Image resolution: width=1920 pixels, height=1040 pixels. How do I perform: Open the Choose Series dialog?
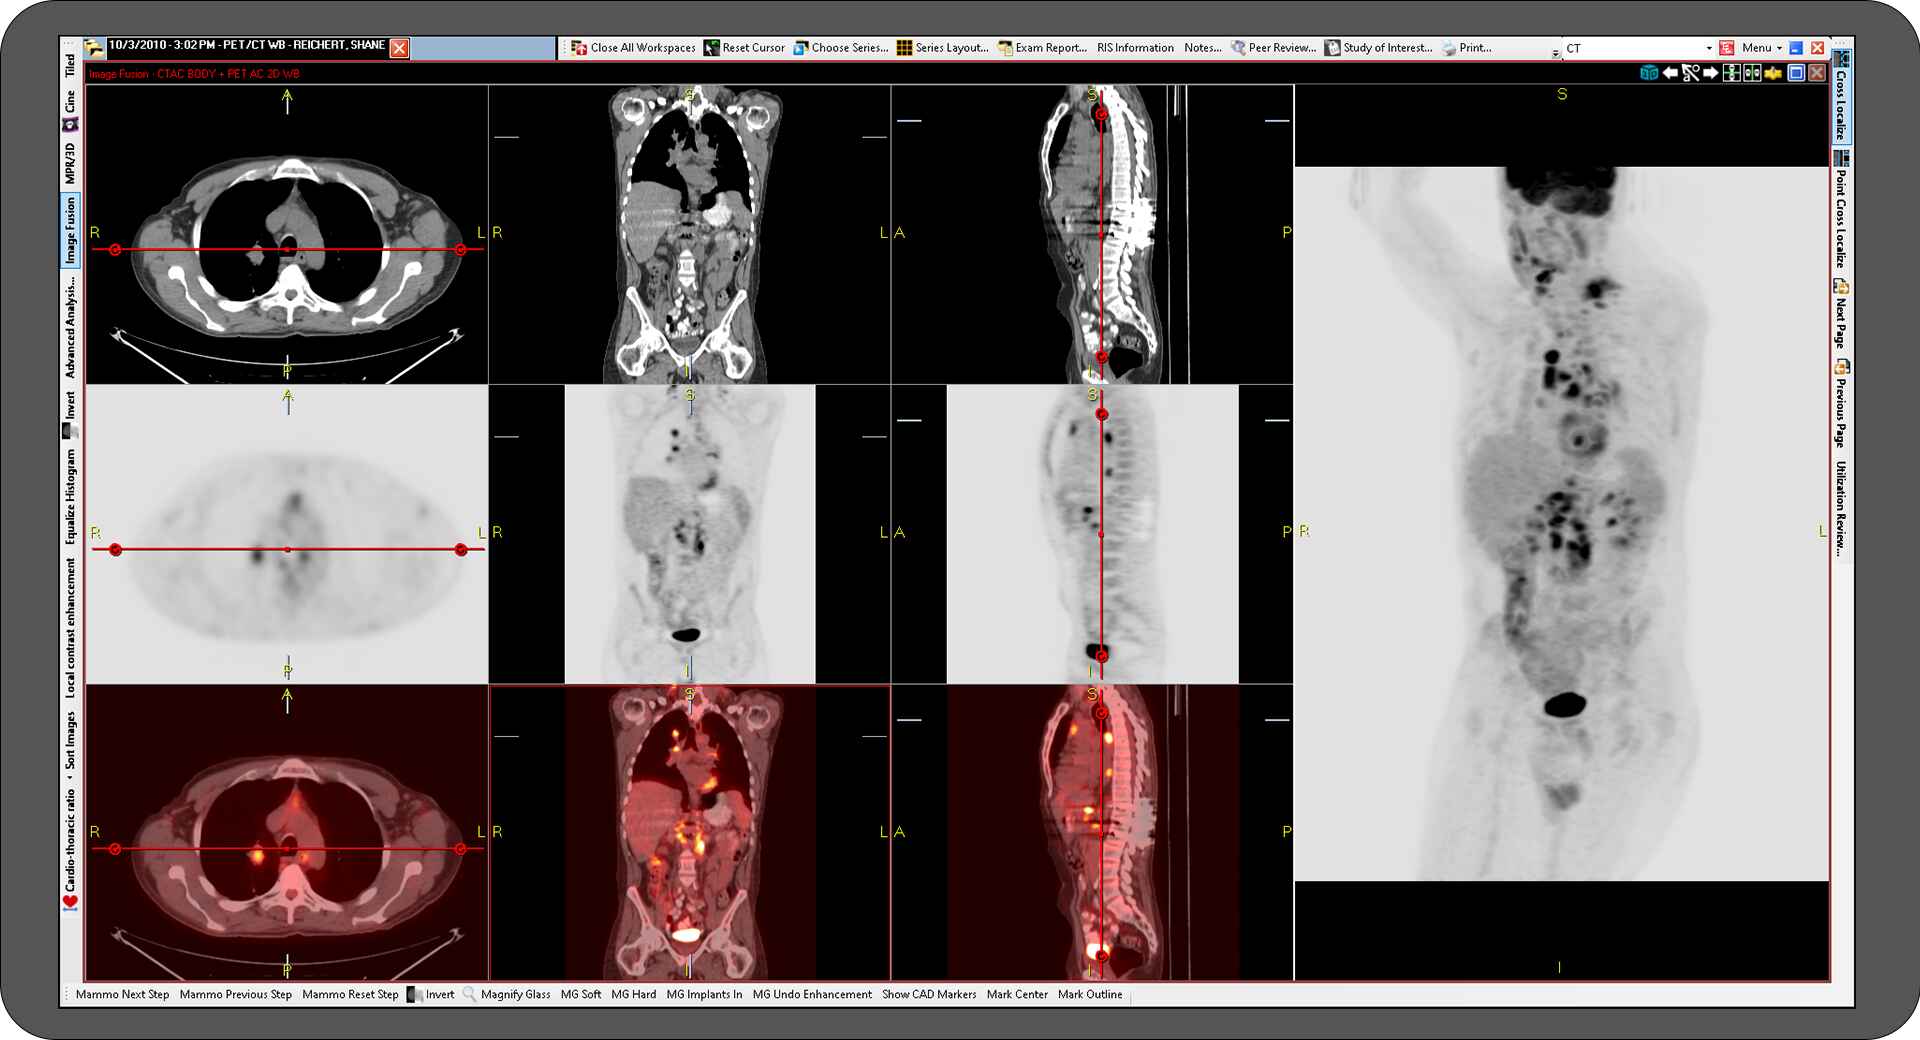pos(843,47)
